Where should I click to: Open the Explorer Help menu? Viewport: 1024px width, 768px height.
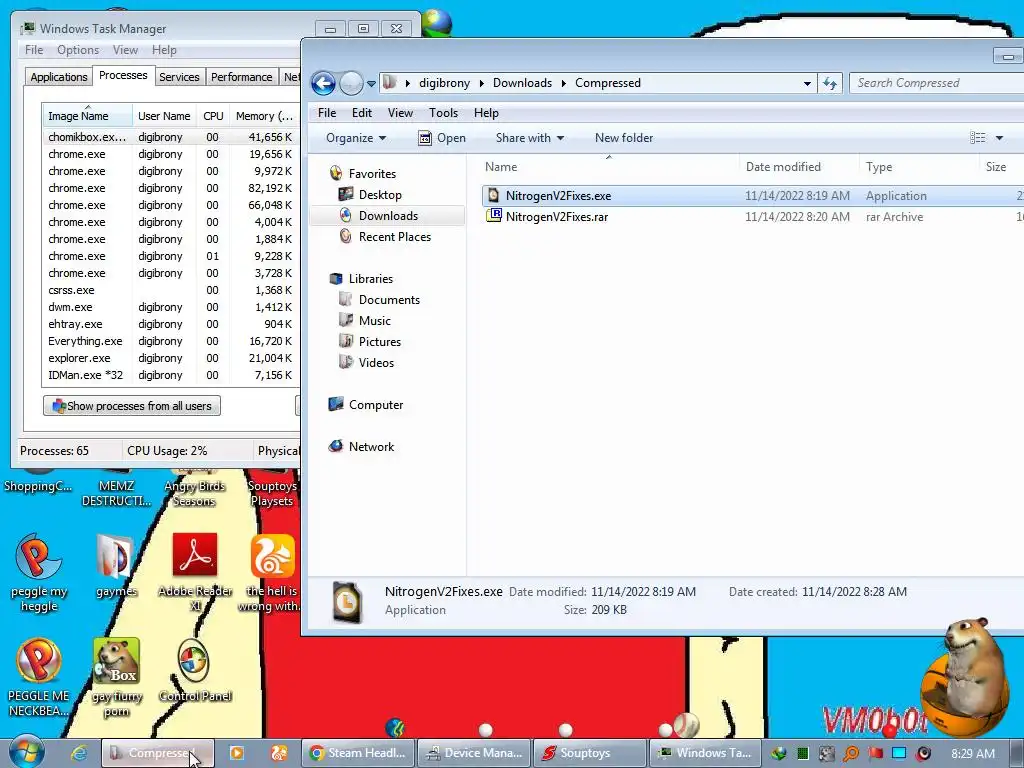pos(487,113)
